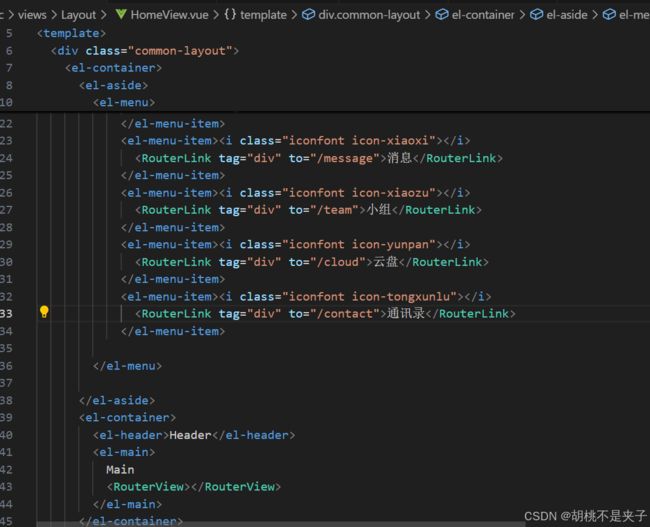The height and width of the screenshot is (527, 650).
Task: Click the curly braces icon before template
Action: (230, 15)
